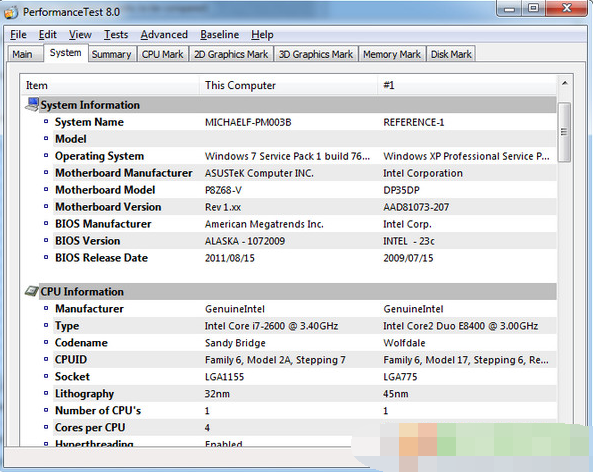Viewport: 593px width, 472px height.
Task: Click the Intel Core2 Duo E8400 value
Action: [x=461, y=326]
